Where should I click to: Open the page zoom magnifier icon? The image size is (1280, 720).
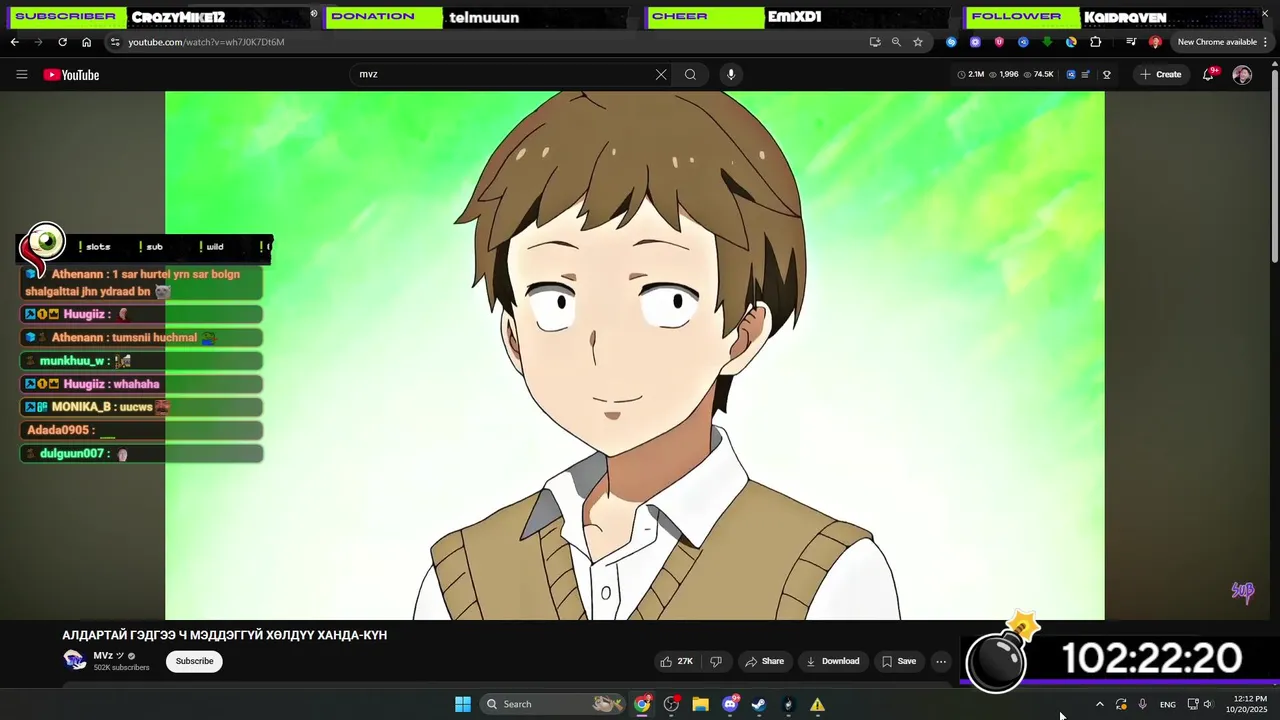coord(896,42)
